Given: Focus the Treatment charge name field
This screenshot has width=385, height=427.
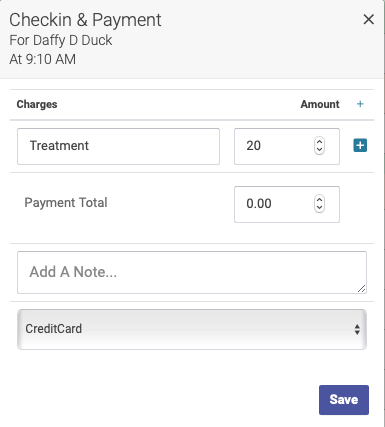Looking at the screenshot, I should (118, 146).
